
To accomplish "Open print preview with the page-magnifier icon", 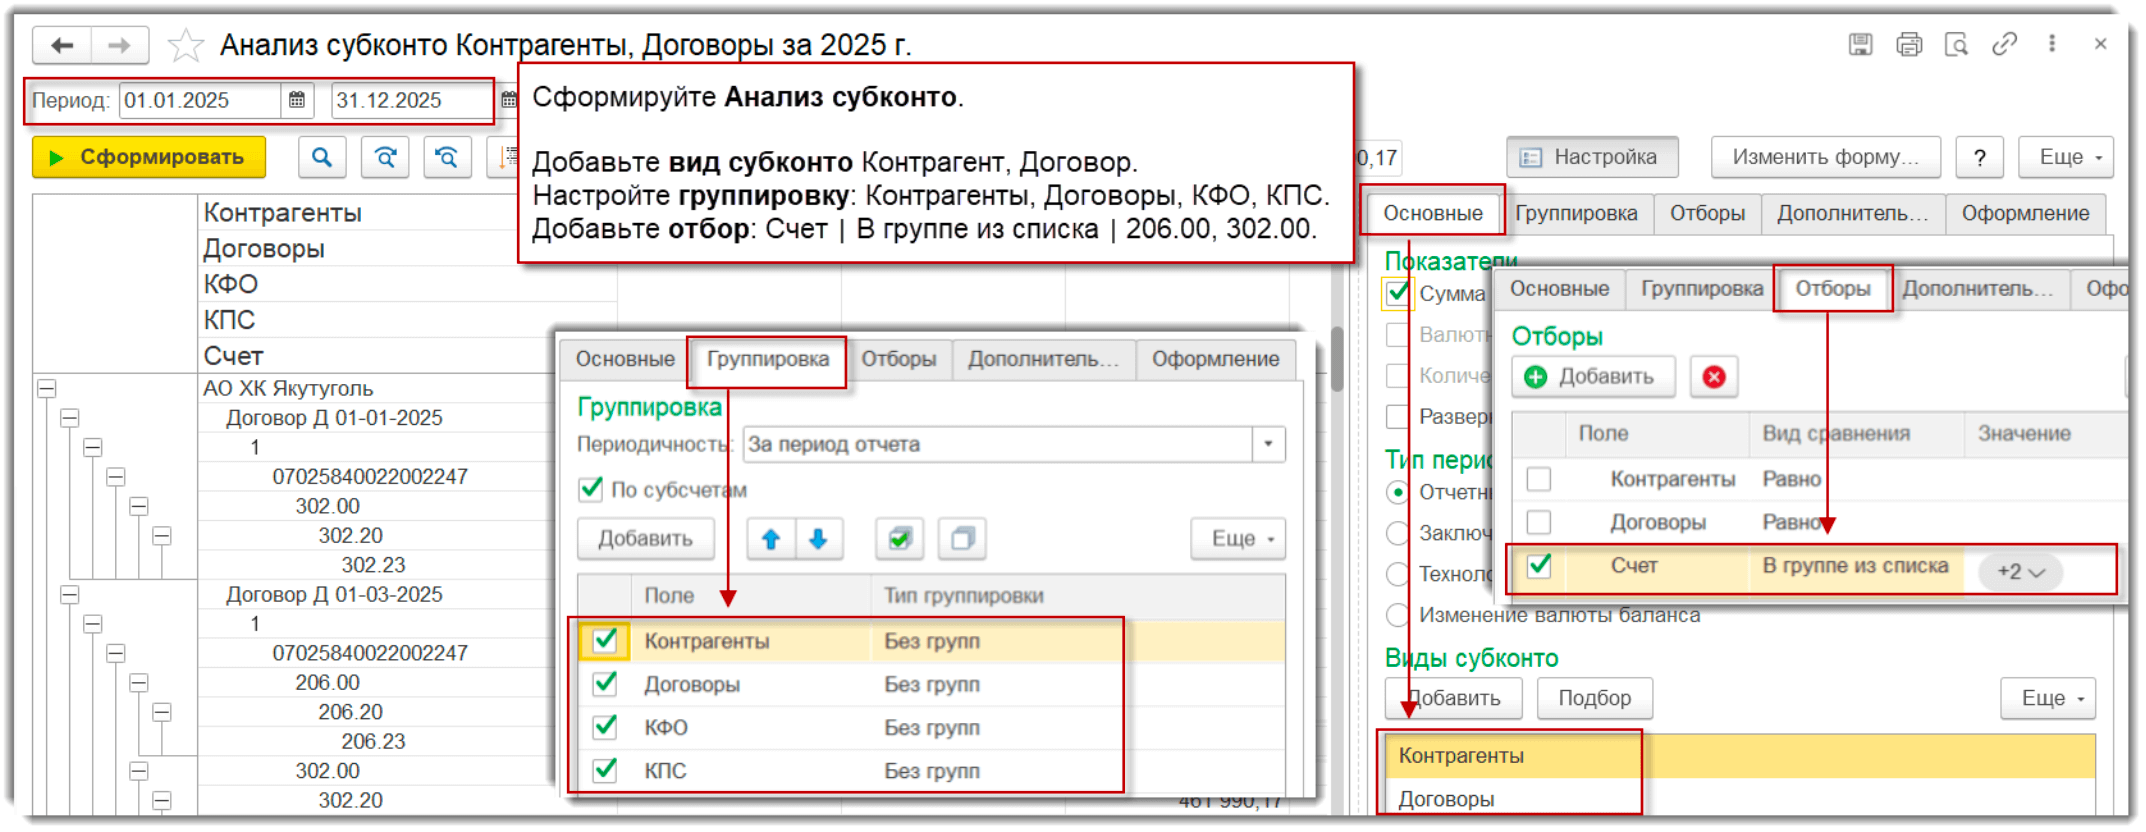I will coord(1957,44).
